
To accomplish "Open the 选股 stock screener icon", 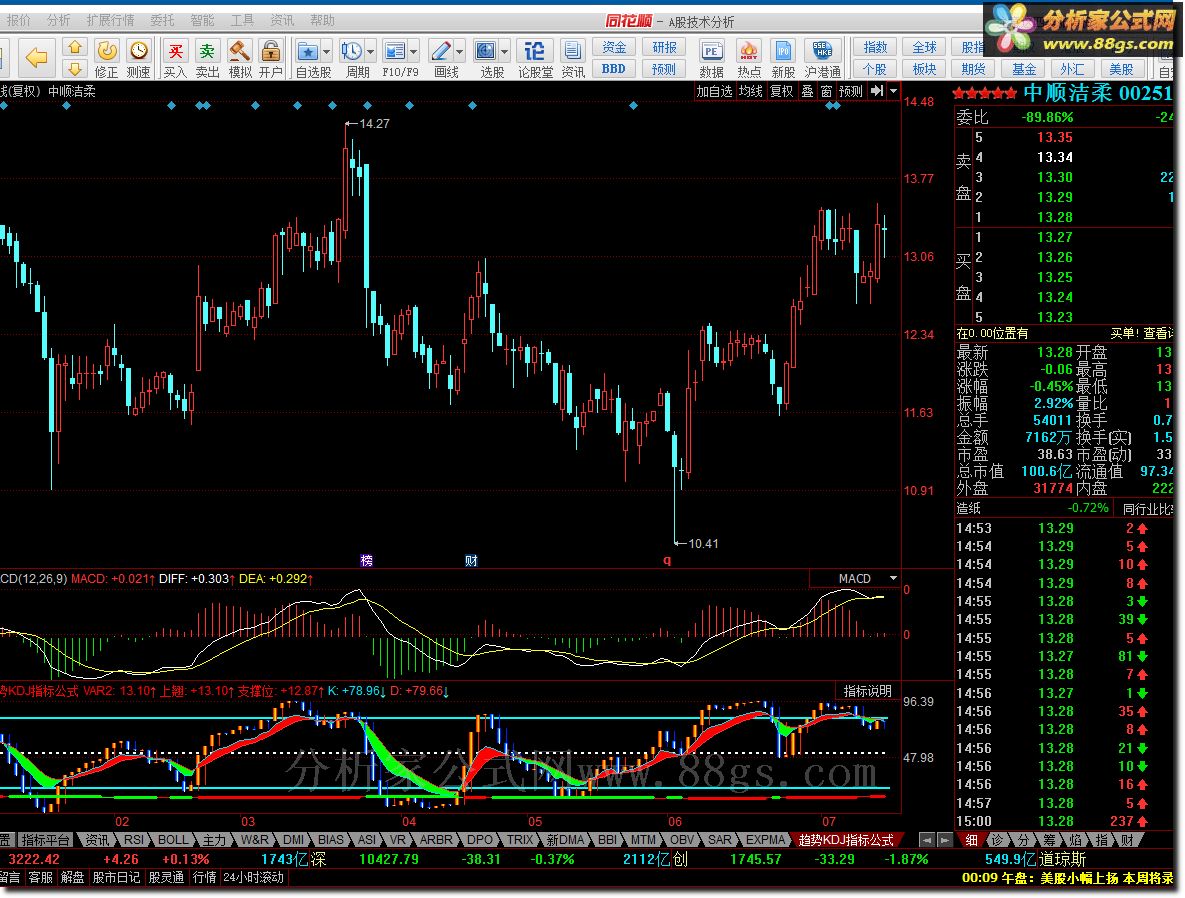I will 485,51.
